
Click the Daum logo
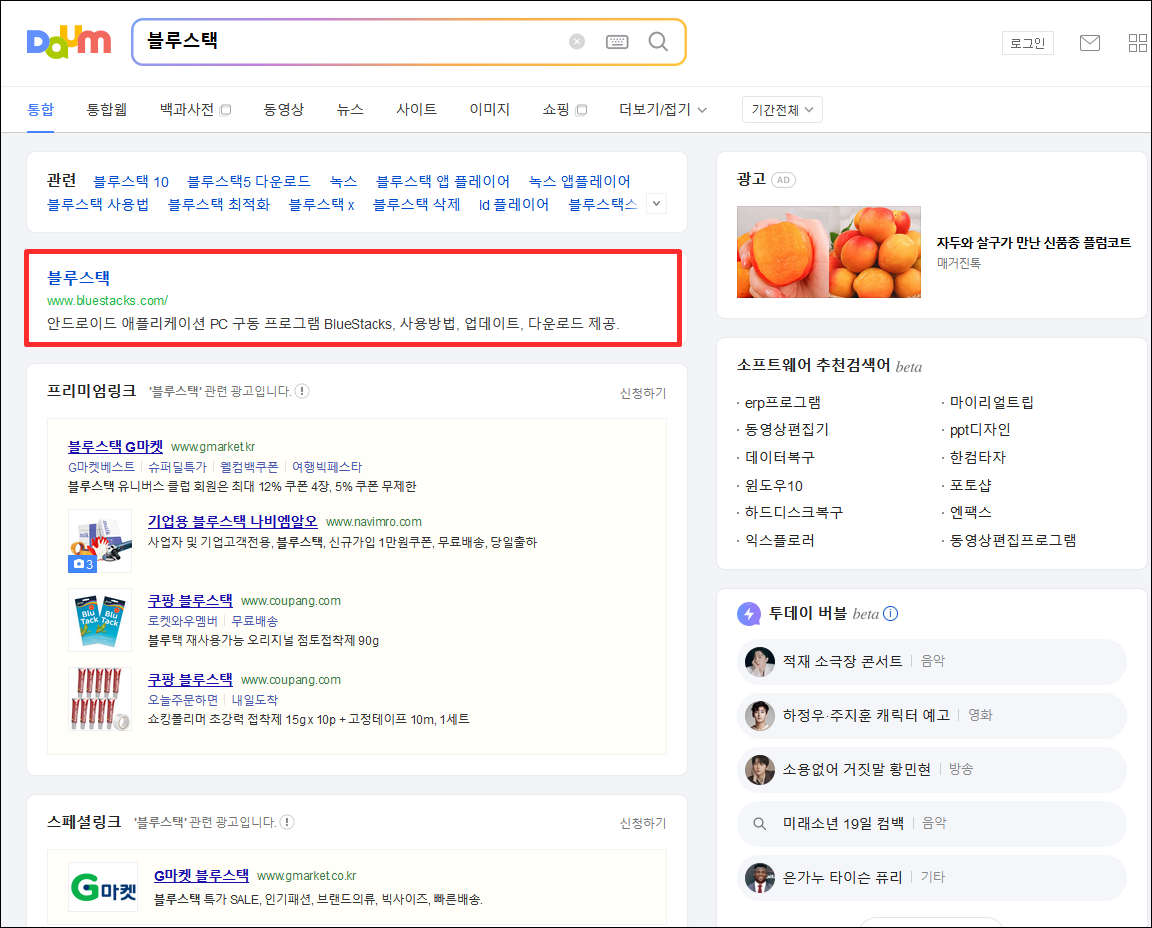pyautogui.click(x=68, y=42)
